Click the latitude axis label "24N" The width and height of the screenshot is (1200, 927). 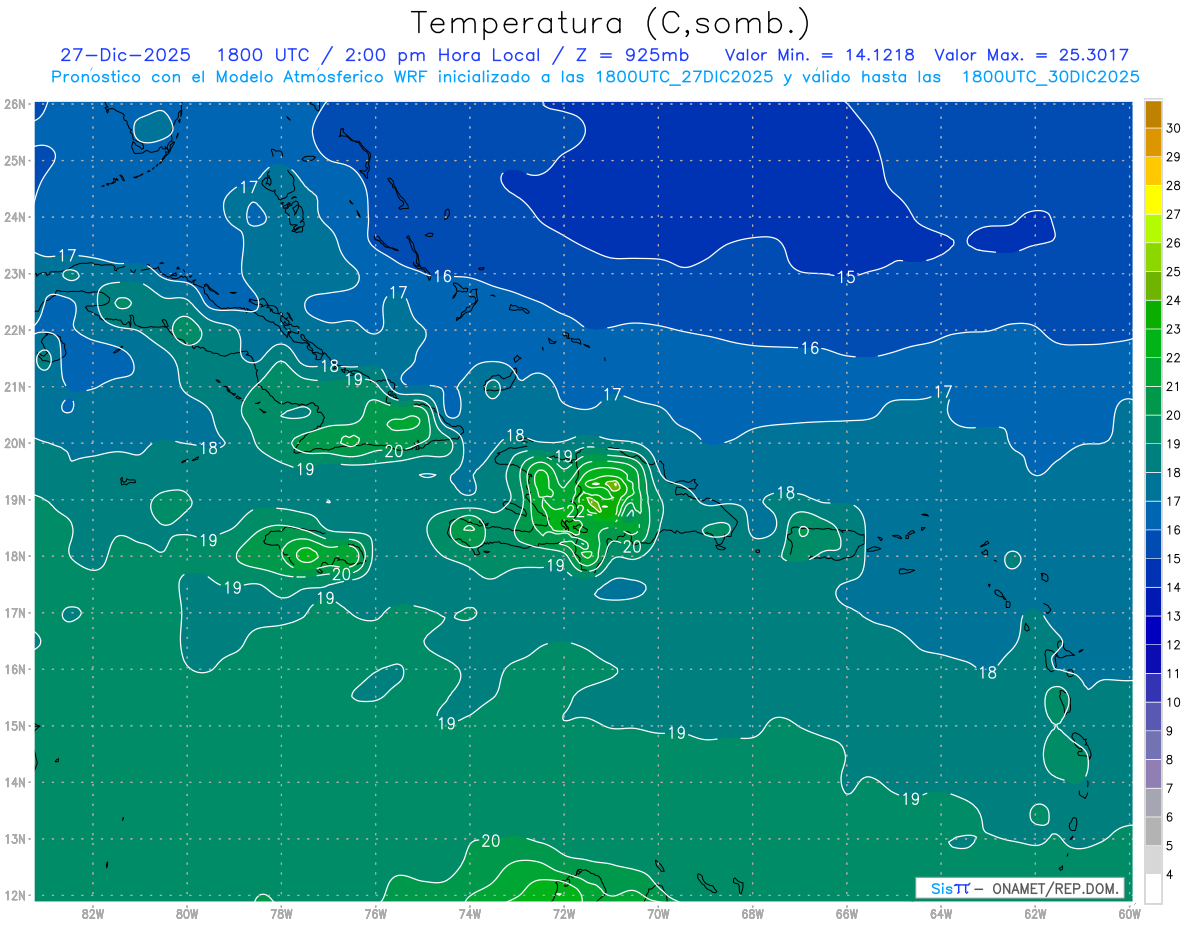[x=14, y=217]
